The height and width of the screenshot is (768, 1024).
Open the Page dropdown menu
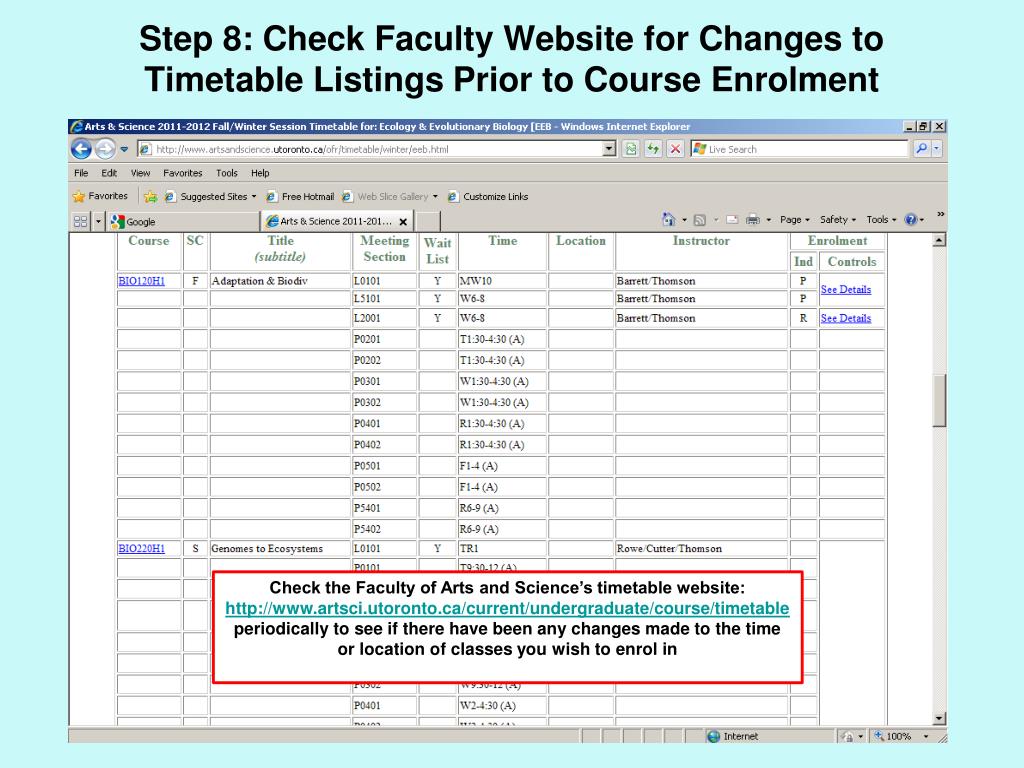(x=795, y=220)
